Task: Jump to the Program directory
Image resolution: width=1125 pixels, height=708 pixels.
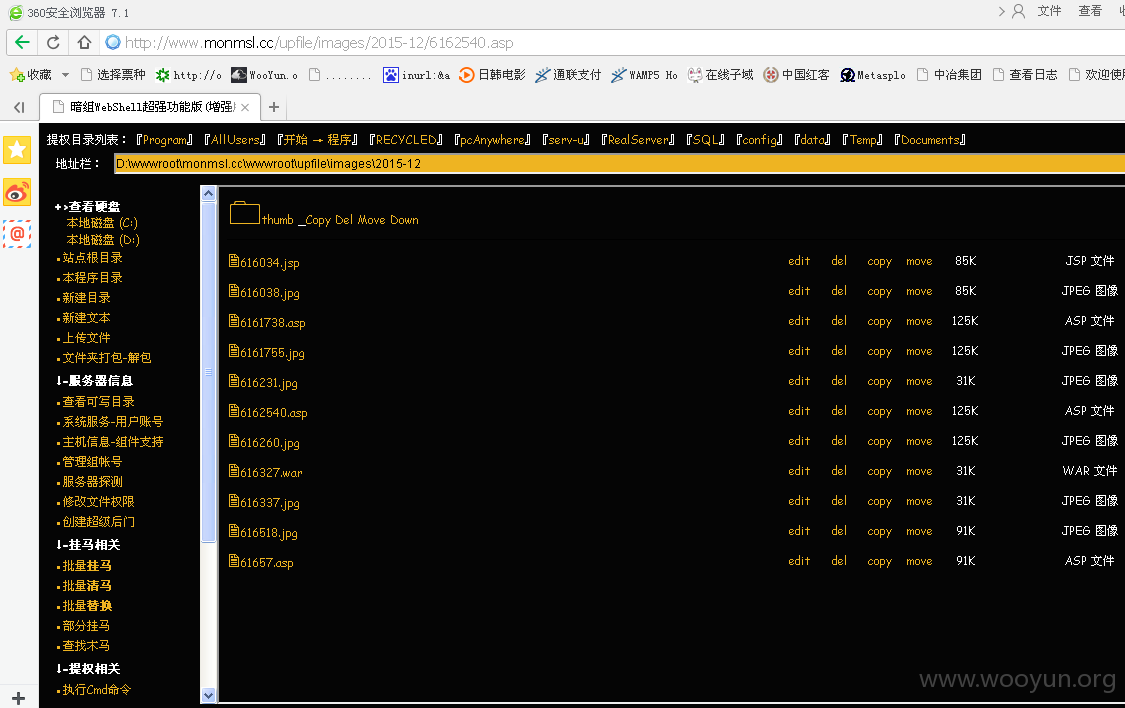Action: [164, 140]
